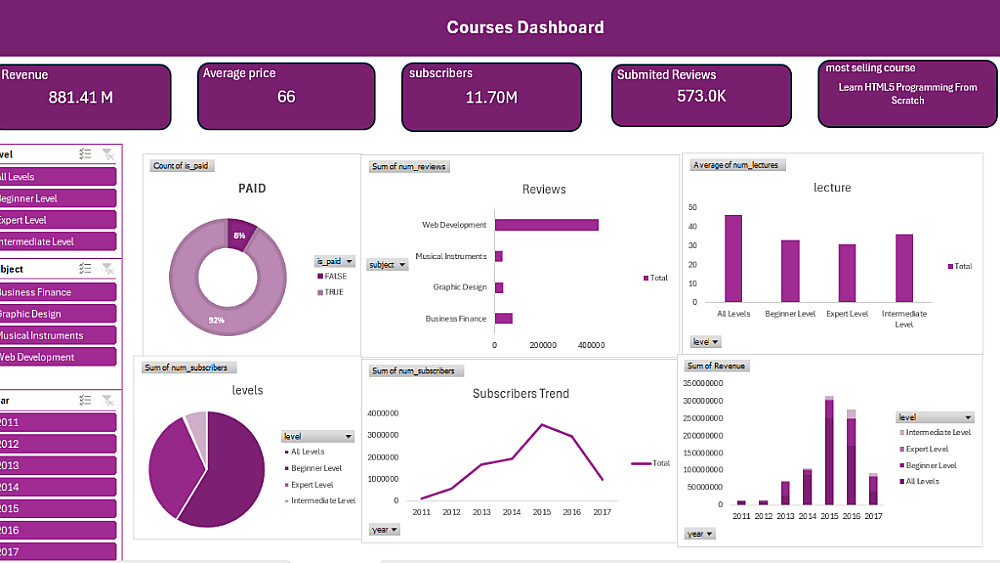Image resolution: width=1000 pixels, height=563 pixels.
Task: Open is_paid dropdown in PAID chart
Action: [335, 261]
